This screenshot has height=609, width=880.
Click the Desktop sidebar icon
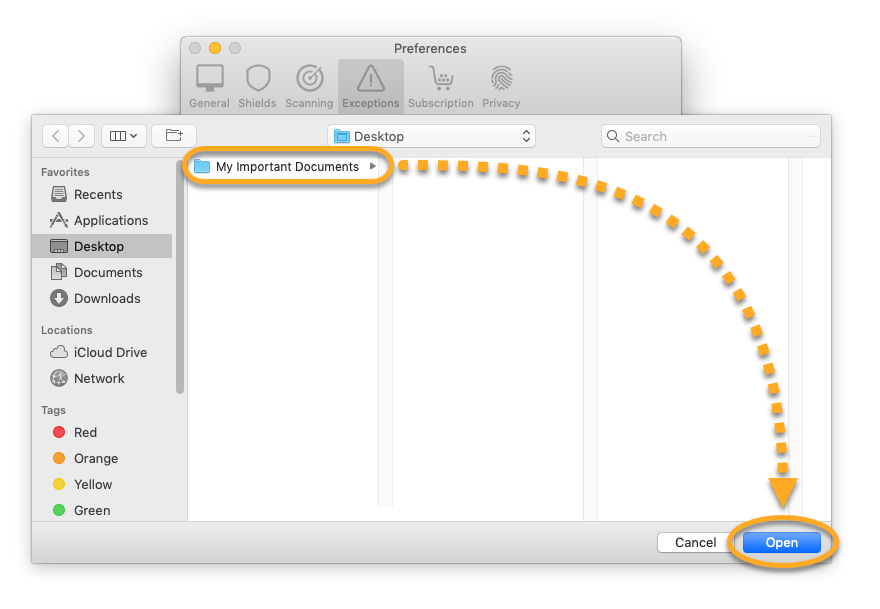59,246
